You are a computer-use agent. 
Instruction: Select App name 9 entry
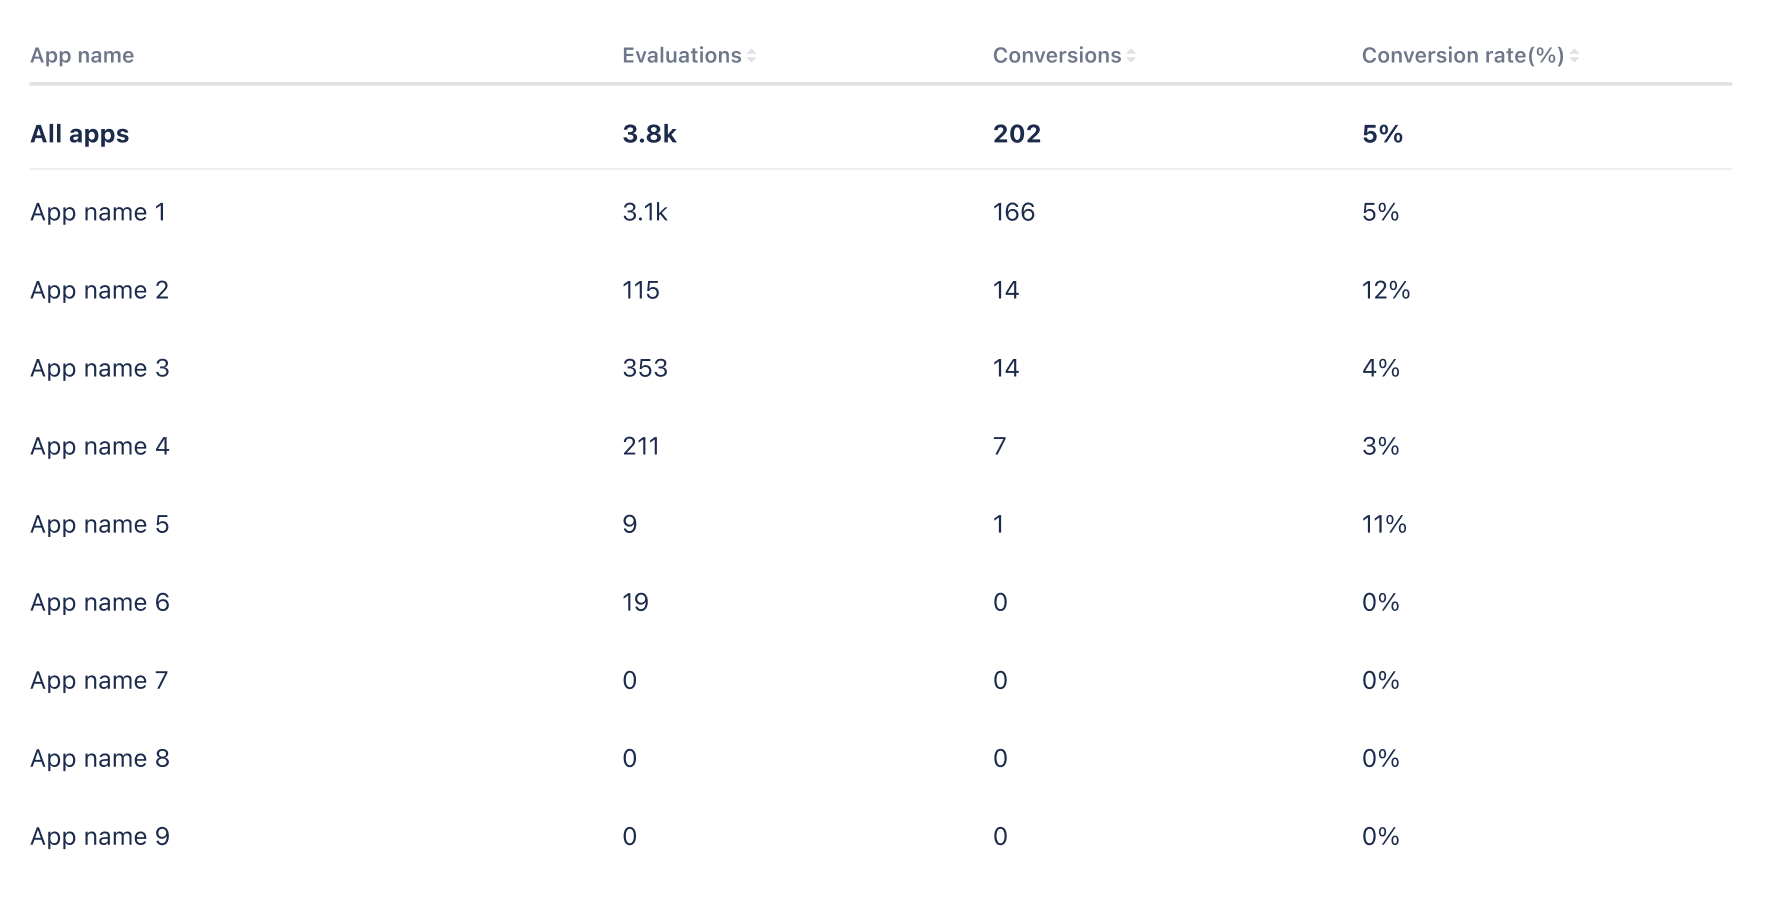[100, 836]
